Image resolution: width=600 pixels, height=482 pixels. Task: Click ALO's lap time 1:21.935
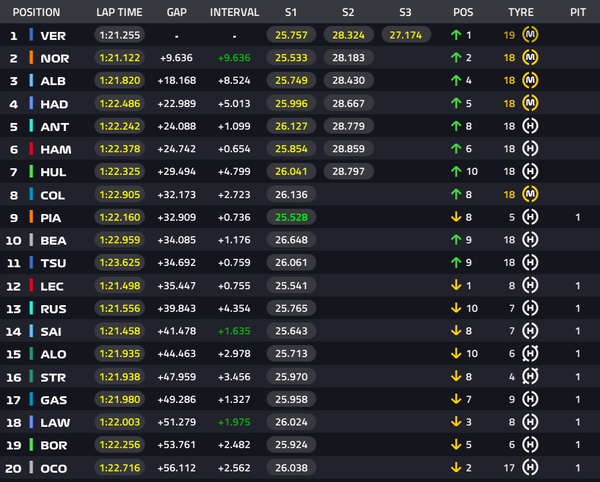click(x=119, y=353)
